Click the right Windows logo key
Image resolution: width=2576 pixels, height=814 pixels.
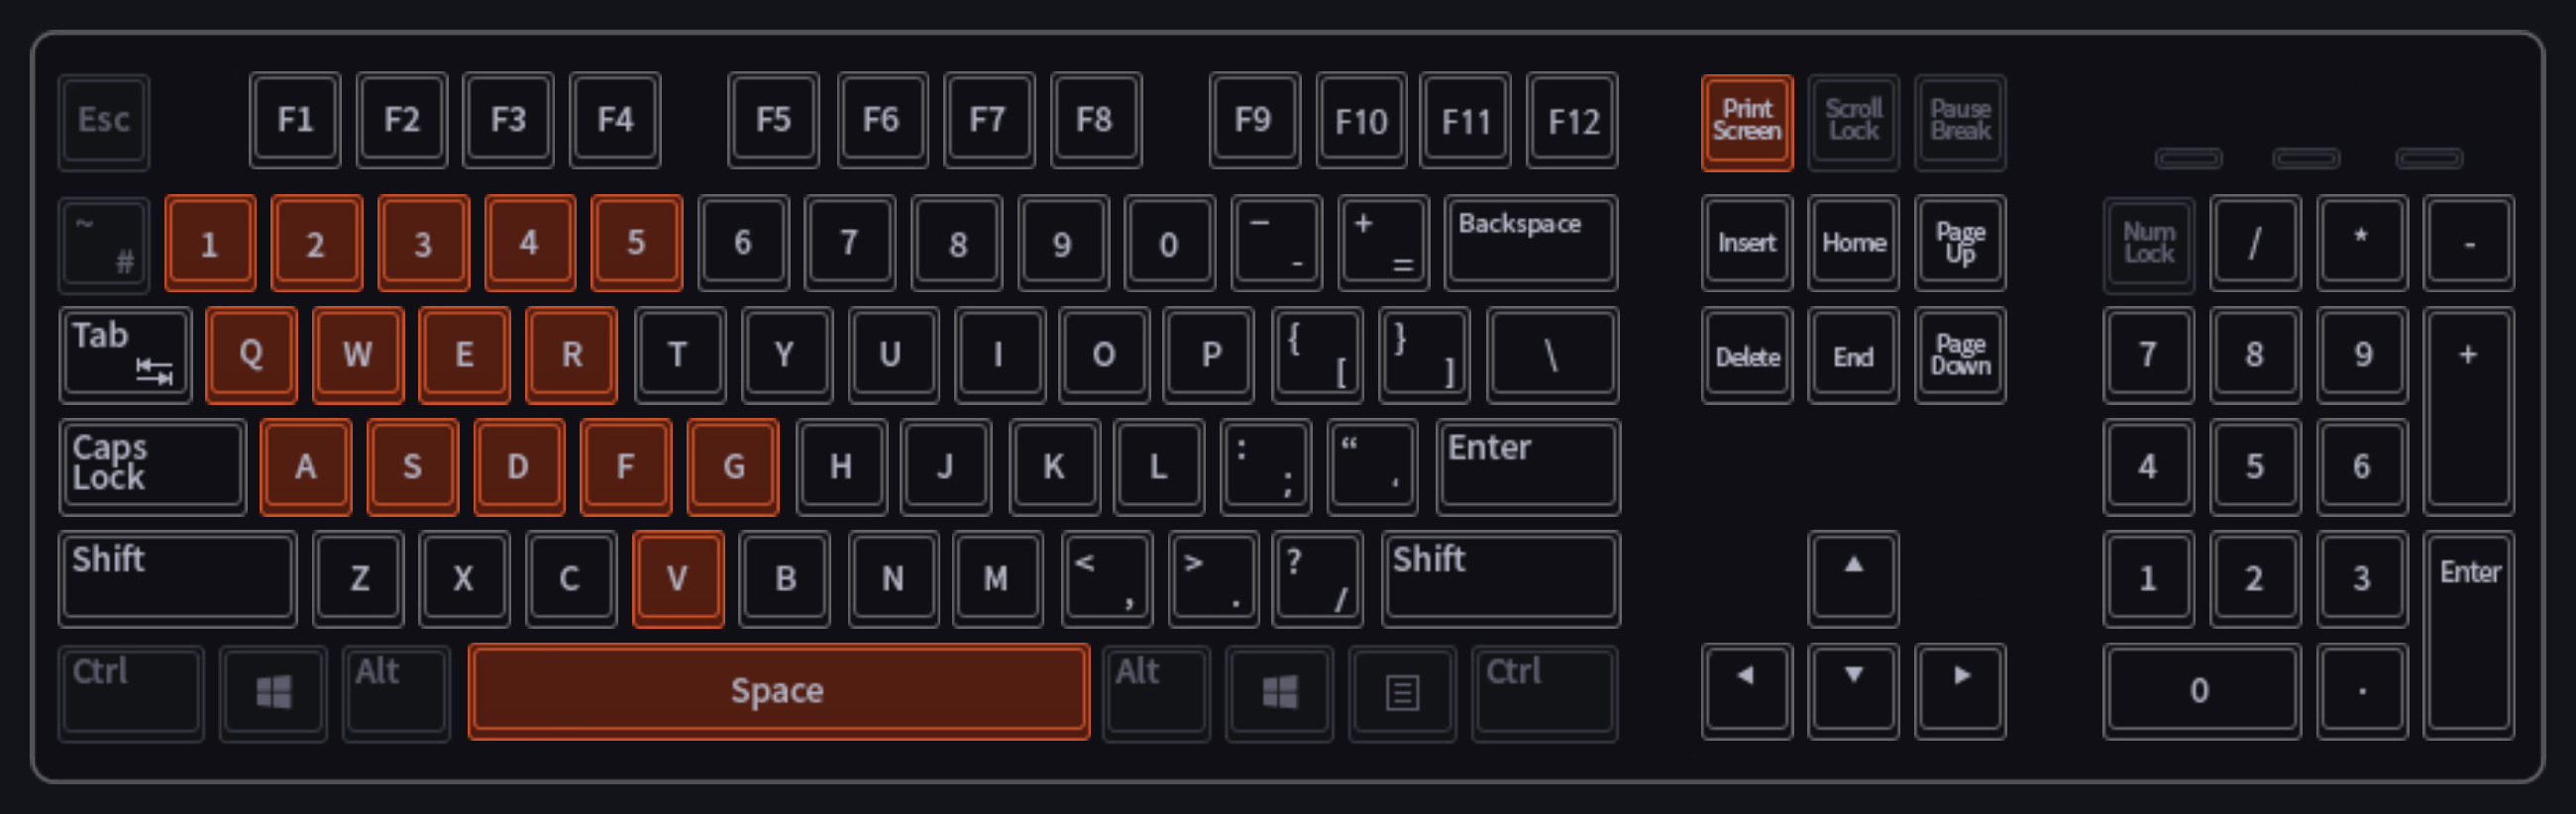[x=1279, y=692]
